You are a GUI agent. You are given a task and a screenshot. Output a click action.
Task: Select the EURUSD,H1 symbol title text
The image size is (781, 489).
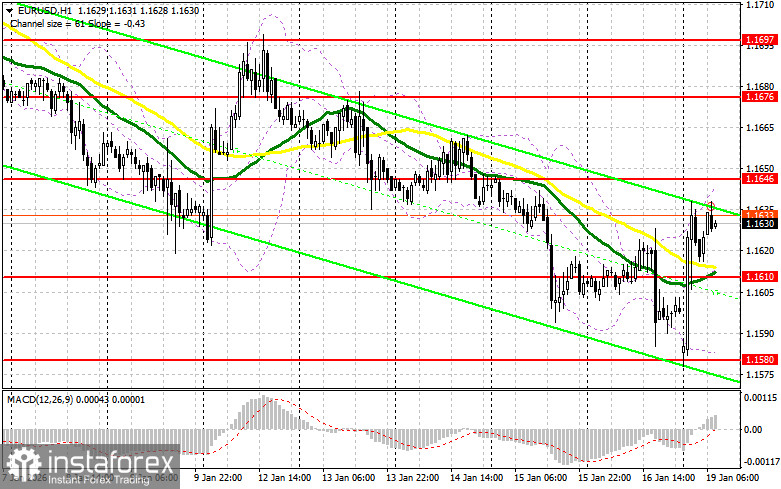[45, 10]
